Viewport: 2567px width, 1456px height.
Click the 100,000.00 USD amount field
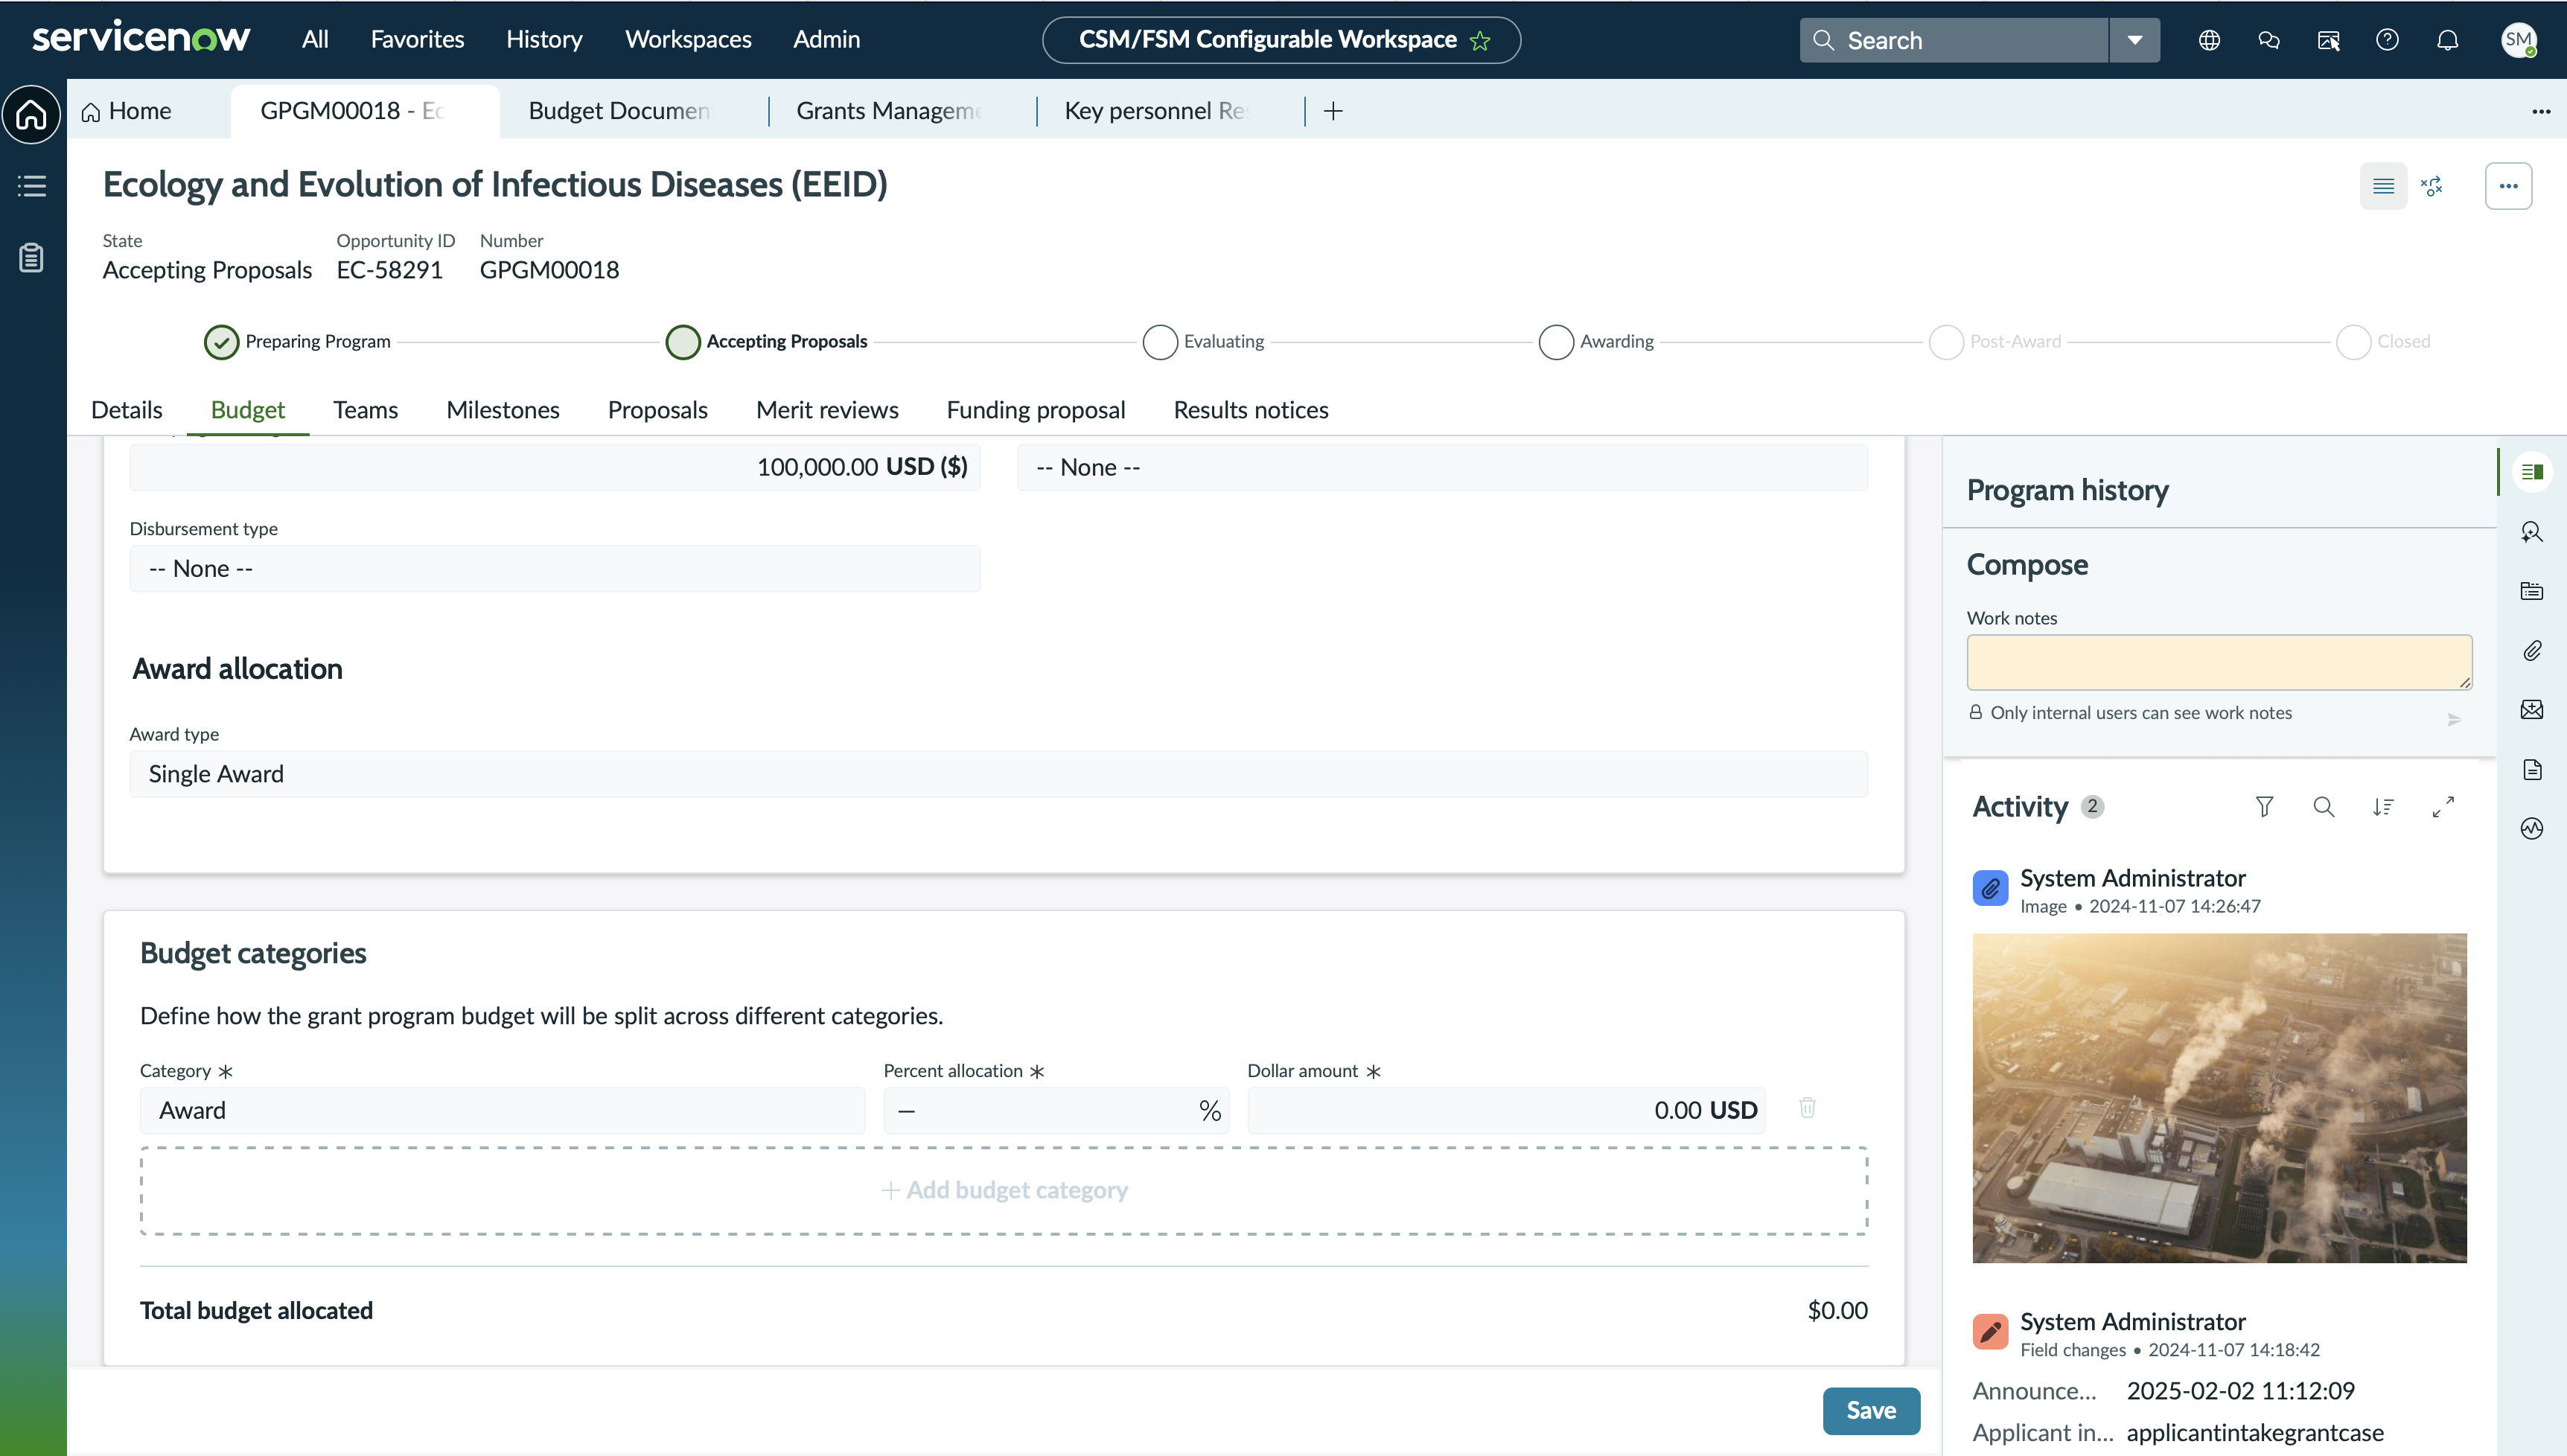point(555,467)
